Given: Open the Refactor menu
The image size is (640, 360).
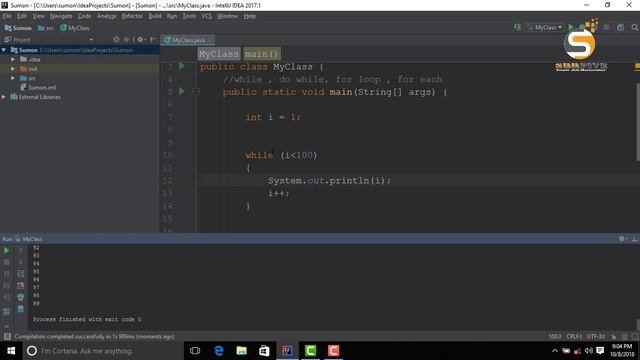Looking at the screenshot, I should pyautogui.click(x=132, y=16).
